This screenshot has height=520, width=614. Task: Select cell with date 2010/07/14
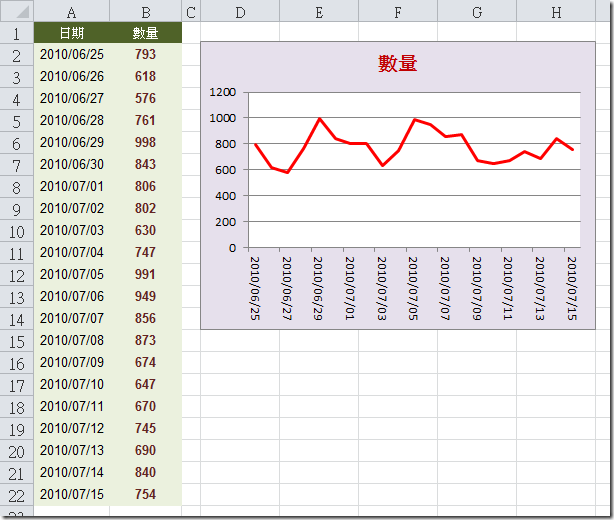click(x=72, y=472)
